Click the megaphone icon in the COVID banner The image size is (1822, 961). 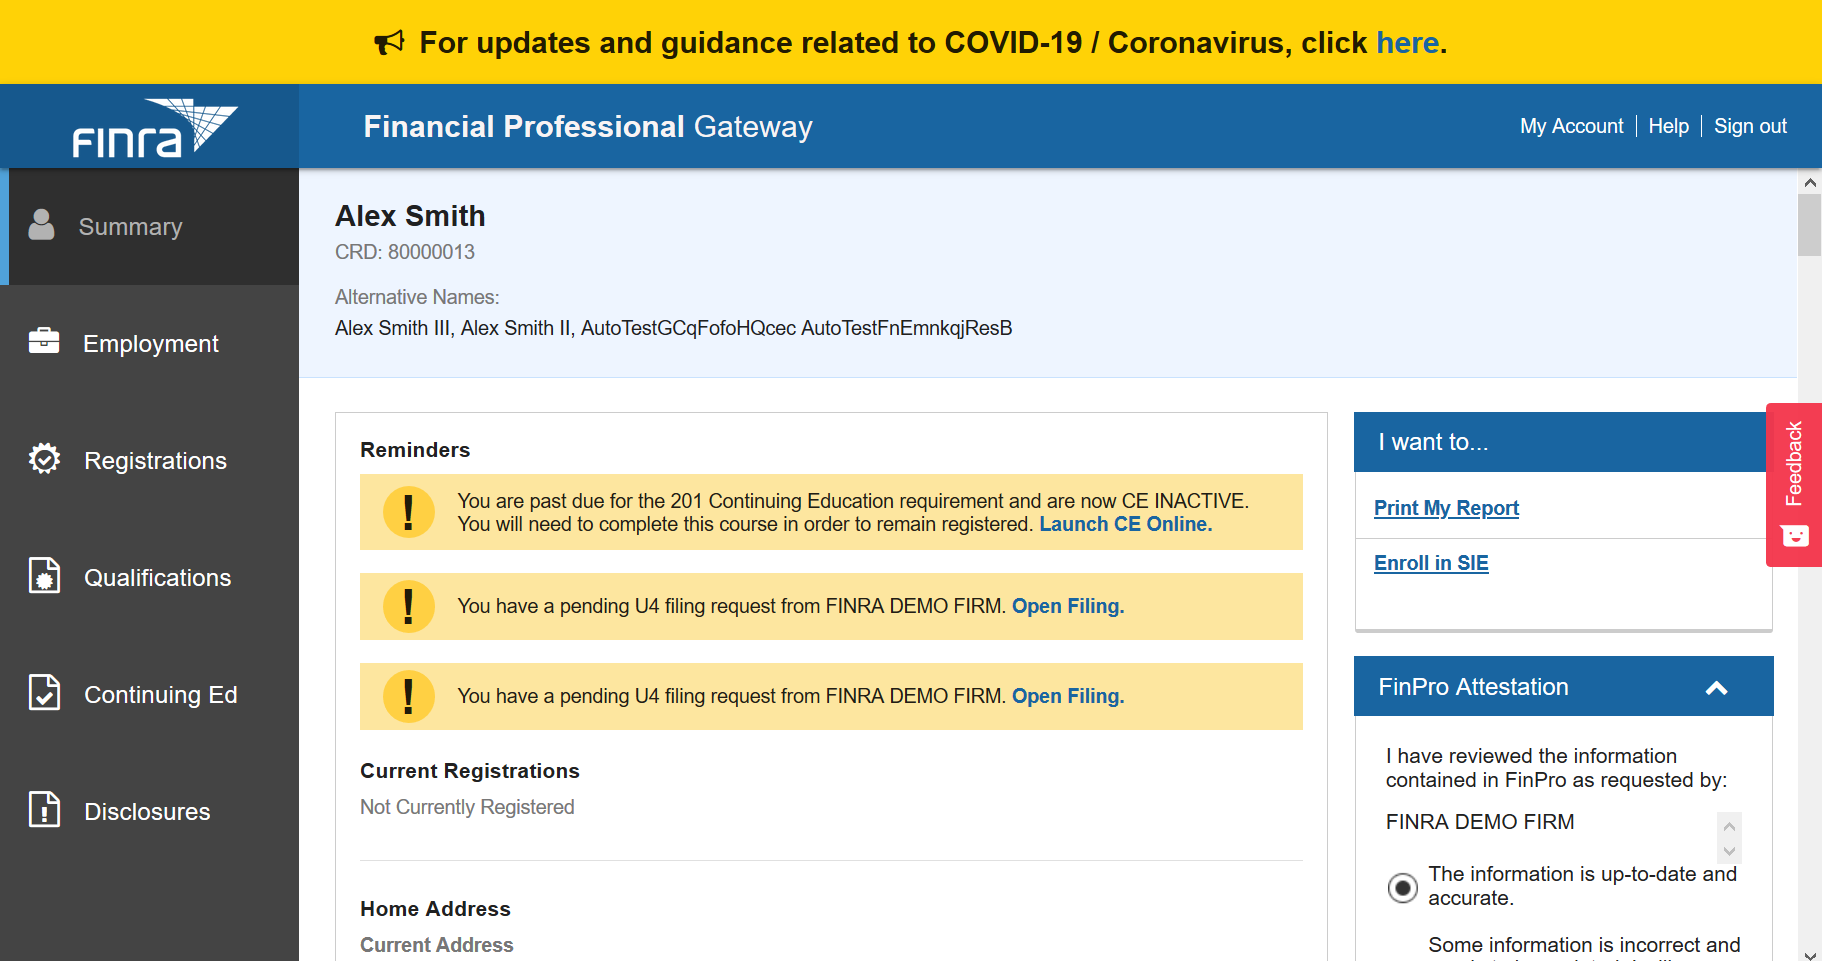(390, 41)
